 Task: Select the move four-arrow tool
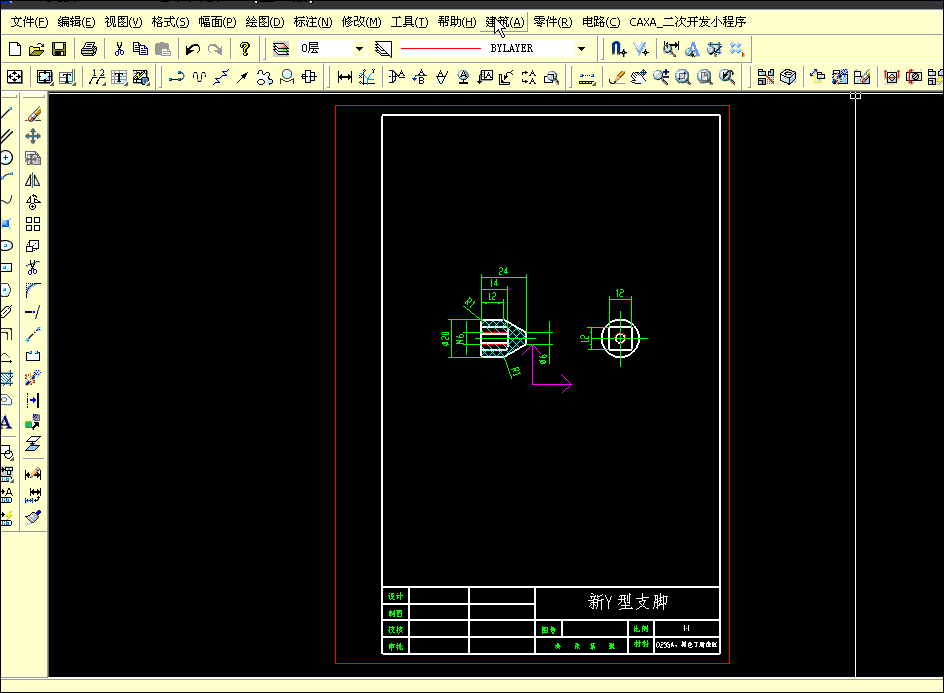coord(33,136)
